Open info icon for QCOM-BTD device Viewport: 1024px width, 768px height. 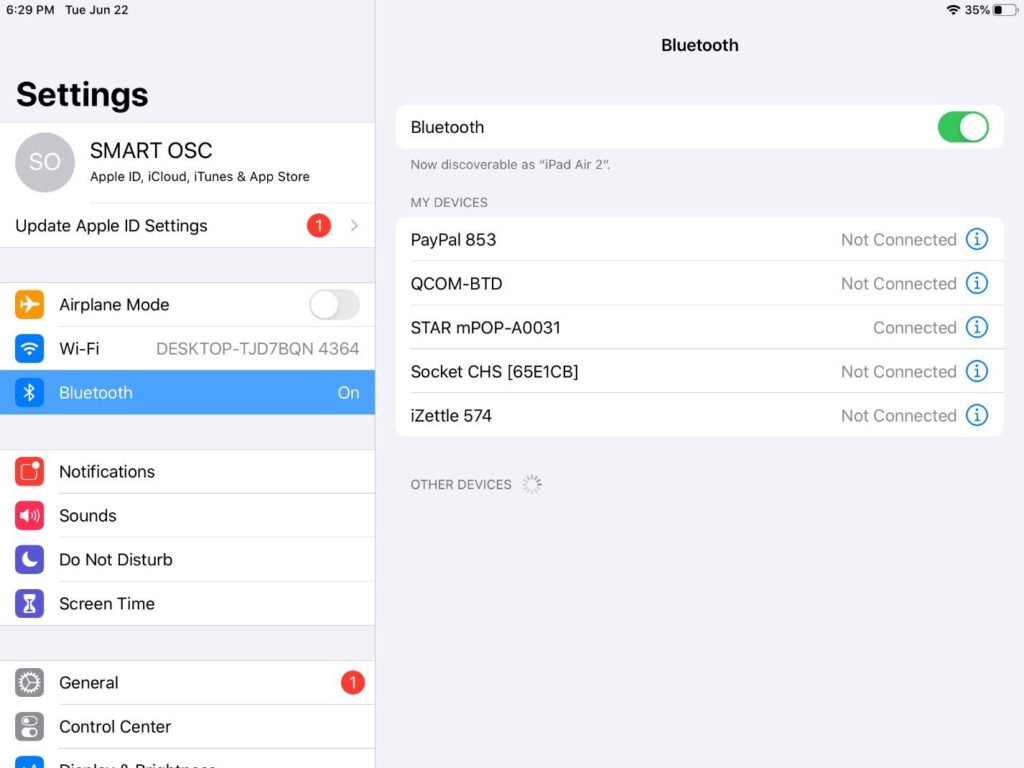976,284
